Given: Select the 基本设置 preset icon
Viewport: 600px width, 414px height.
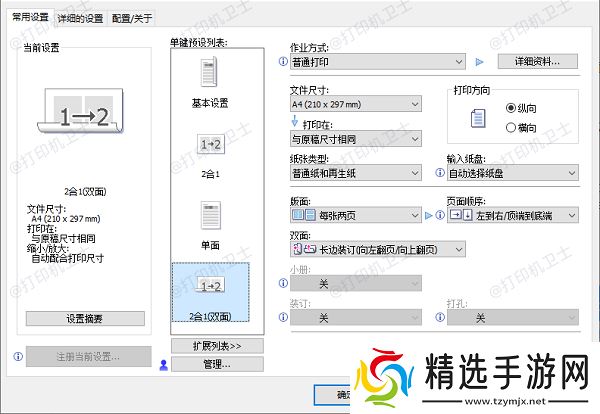Looking at the screenshot, I should 210,72.
